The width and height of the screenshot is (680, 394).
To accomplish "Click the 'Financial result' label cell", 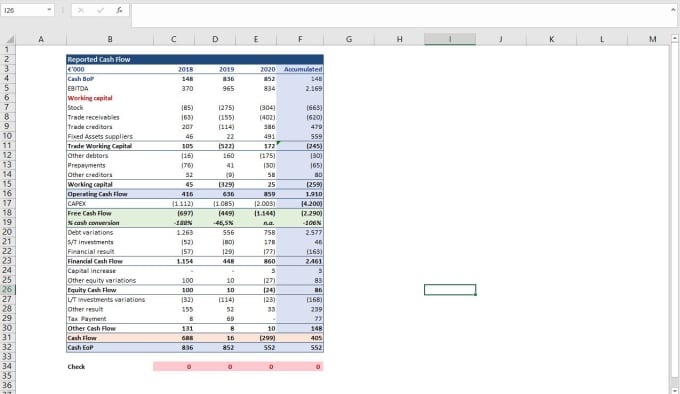I will click(110, 251).
